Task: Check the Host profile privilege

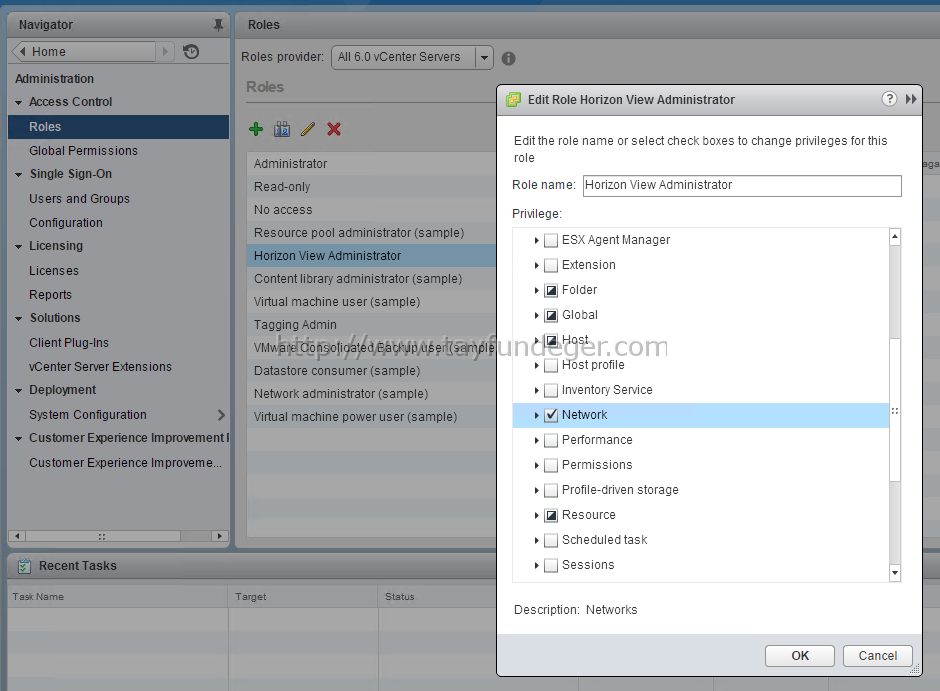Action: click(x=550, y=366)
